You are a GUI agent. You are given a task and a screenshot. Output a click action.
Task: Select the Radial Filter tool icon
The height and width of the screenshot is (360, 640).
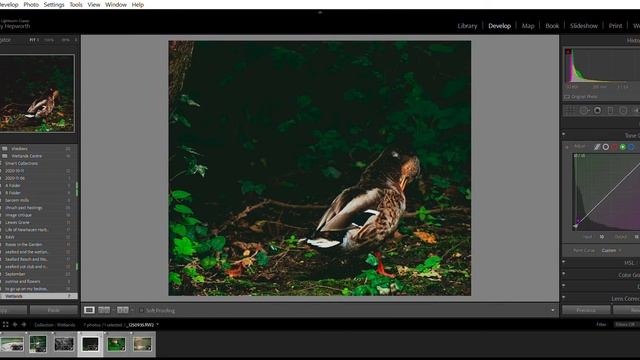pos(623,111)
